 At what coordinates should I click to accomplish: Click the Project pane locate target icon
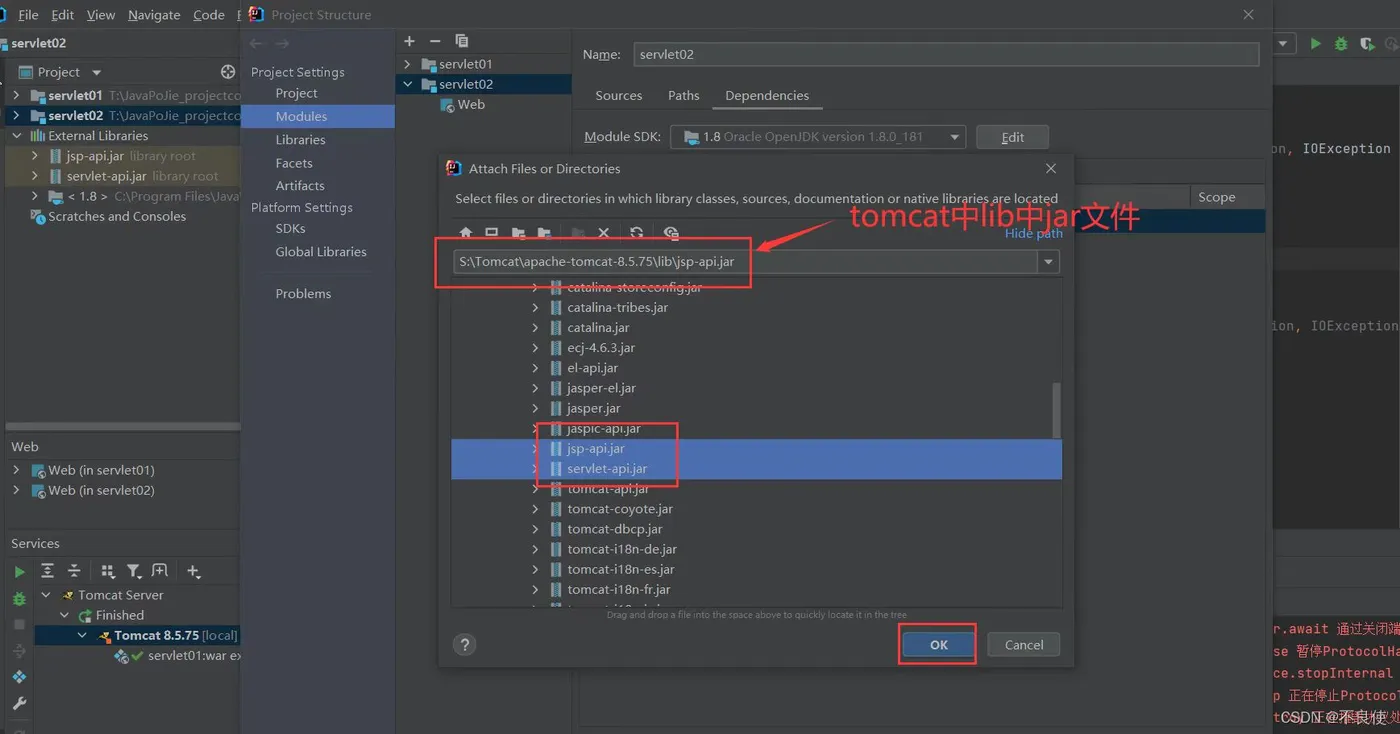pos(228,72)
